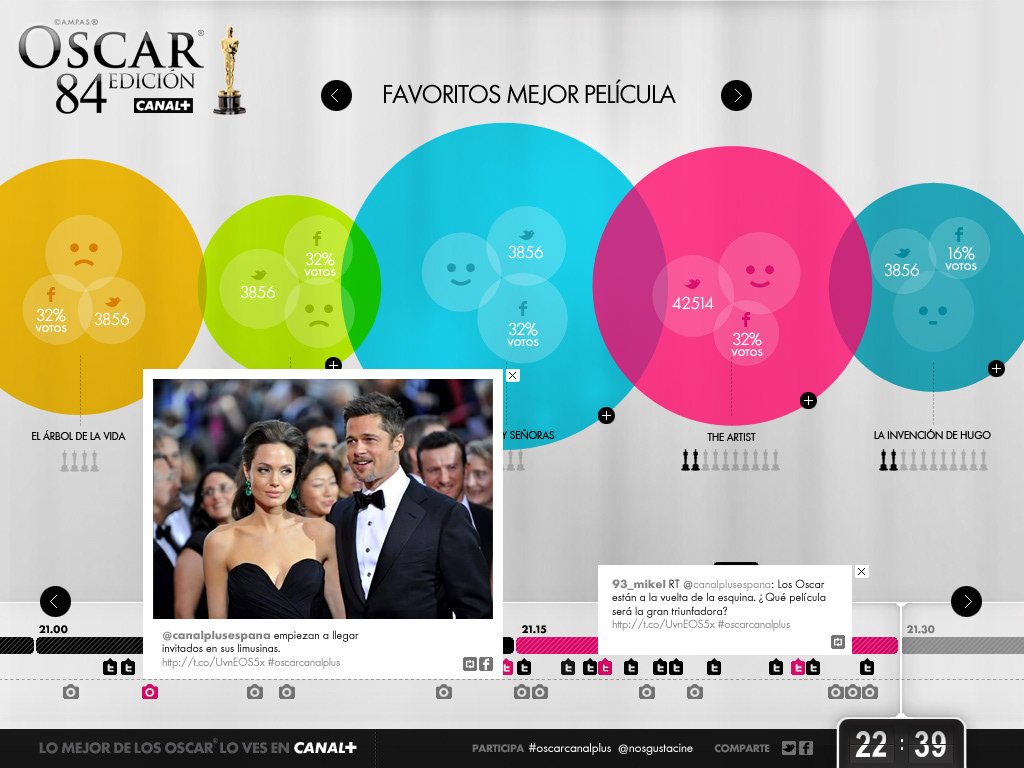Open the Brad Pitt and Angelina Jolie photo
This screenshot has height=768, width=1024.
click(323, 499)
